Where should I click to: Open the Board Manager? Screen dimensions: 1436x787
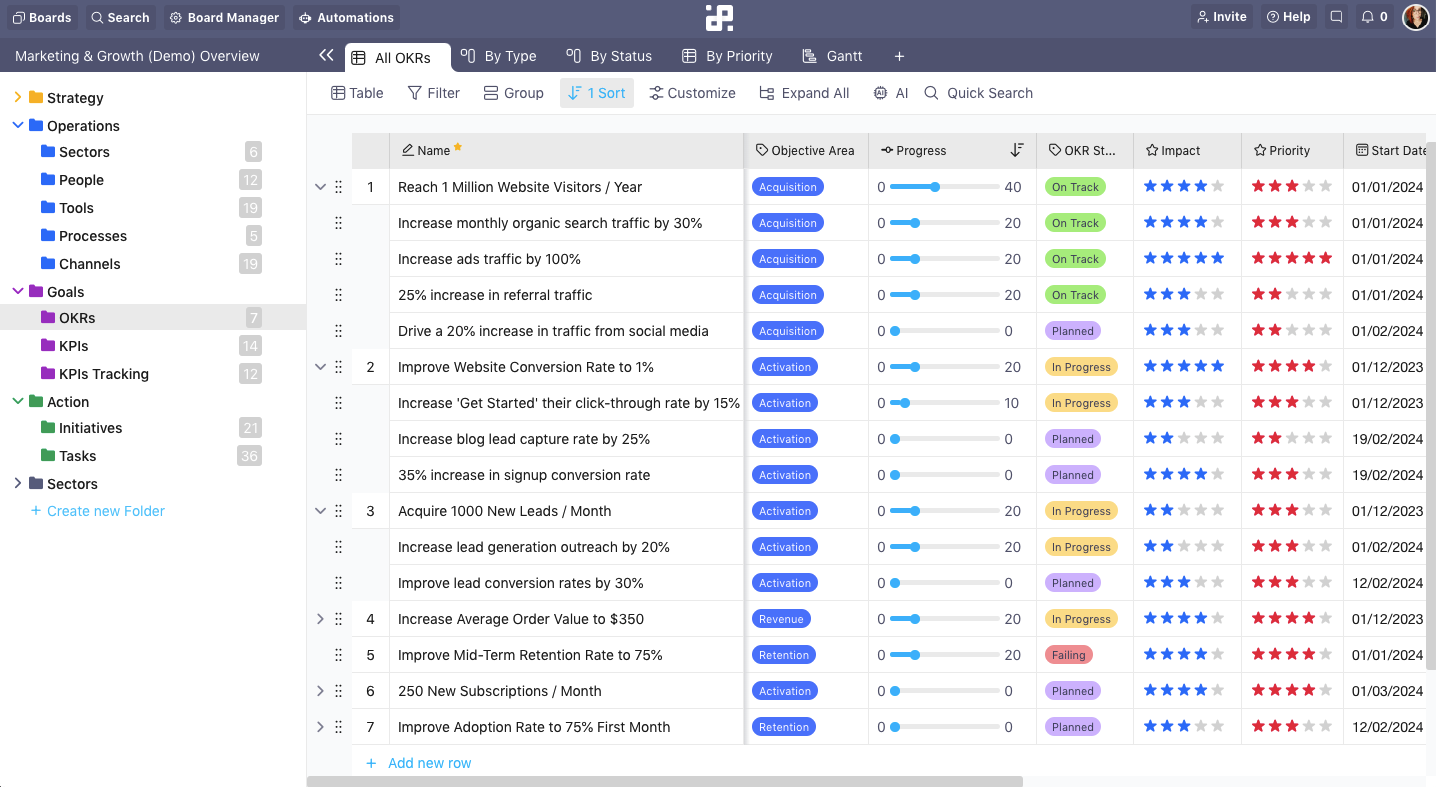click(x=223, y=17)
